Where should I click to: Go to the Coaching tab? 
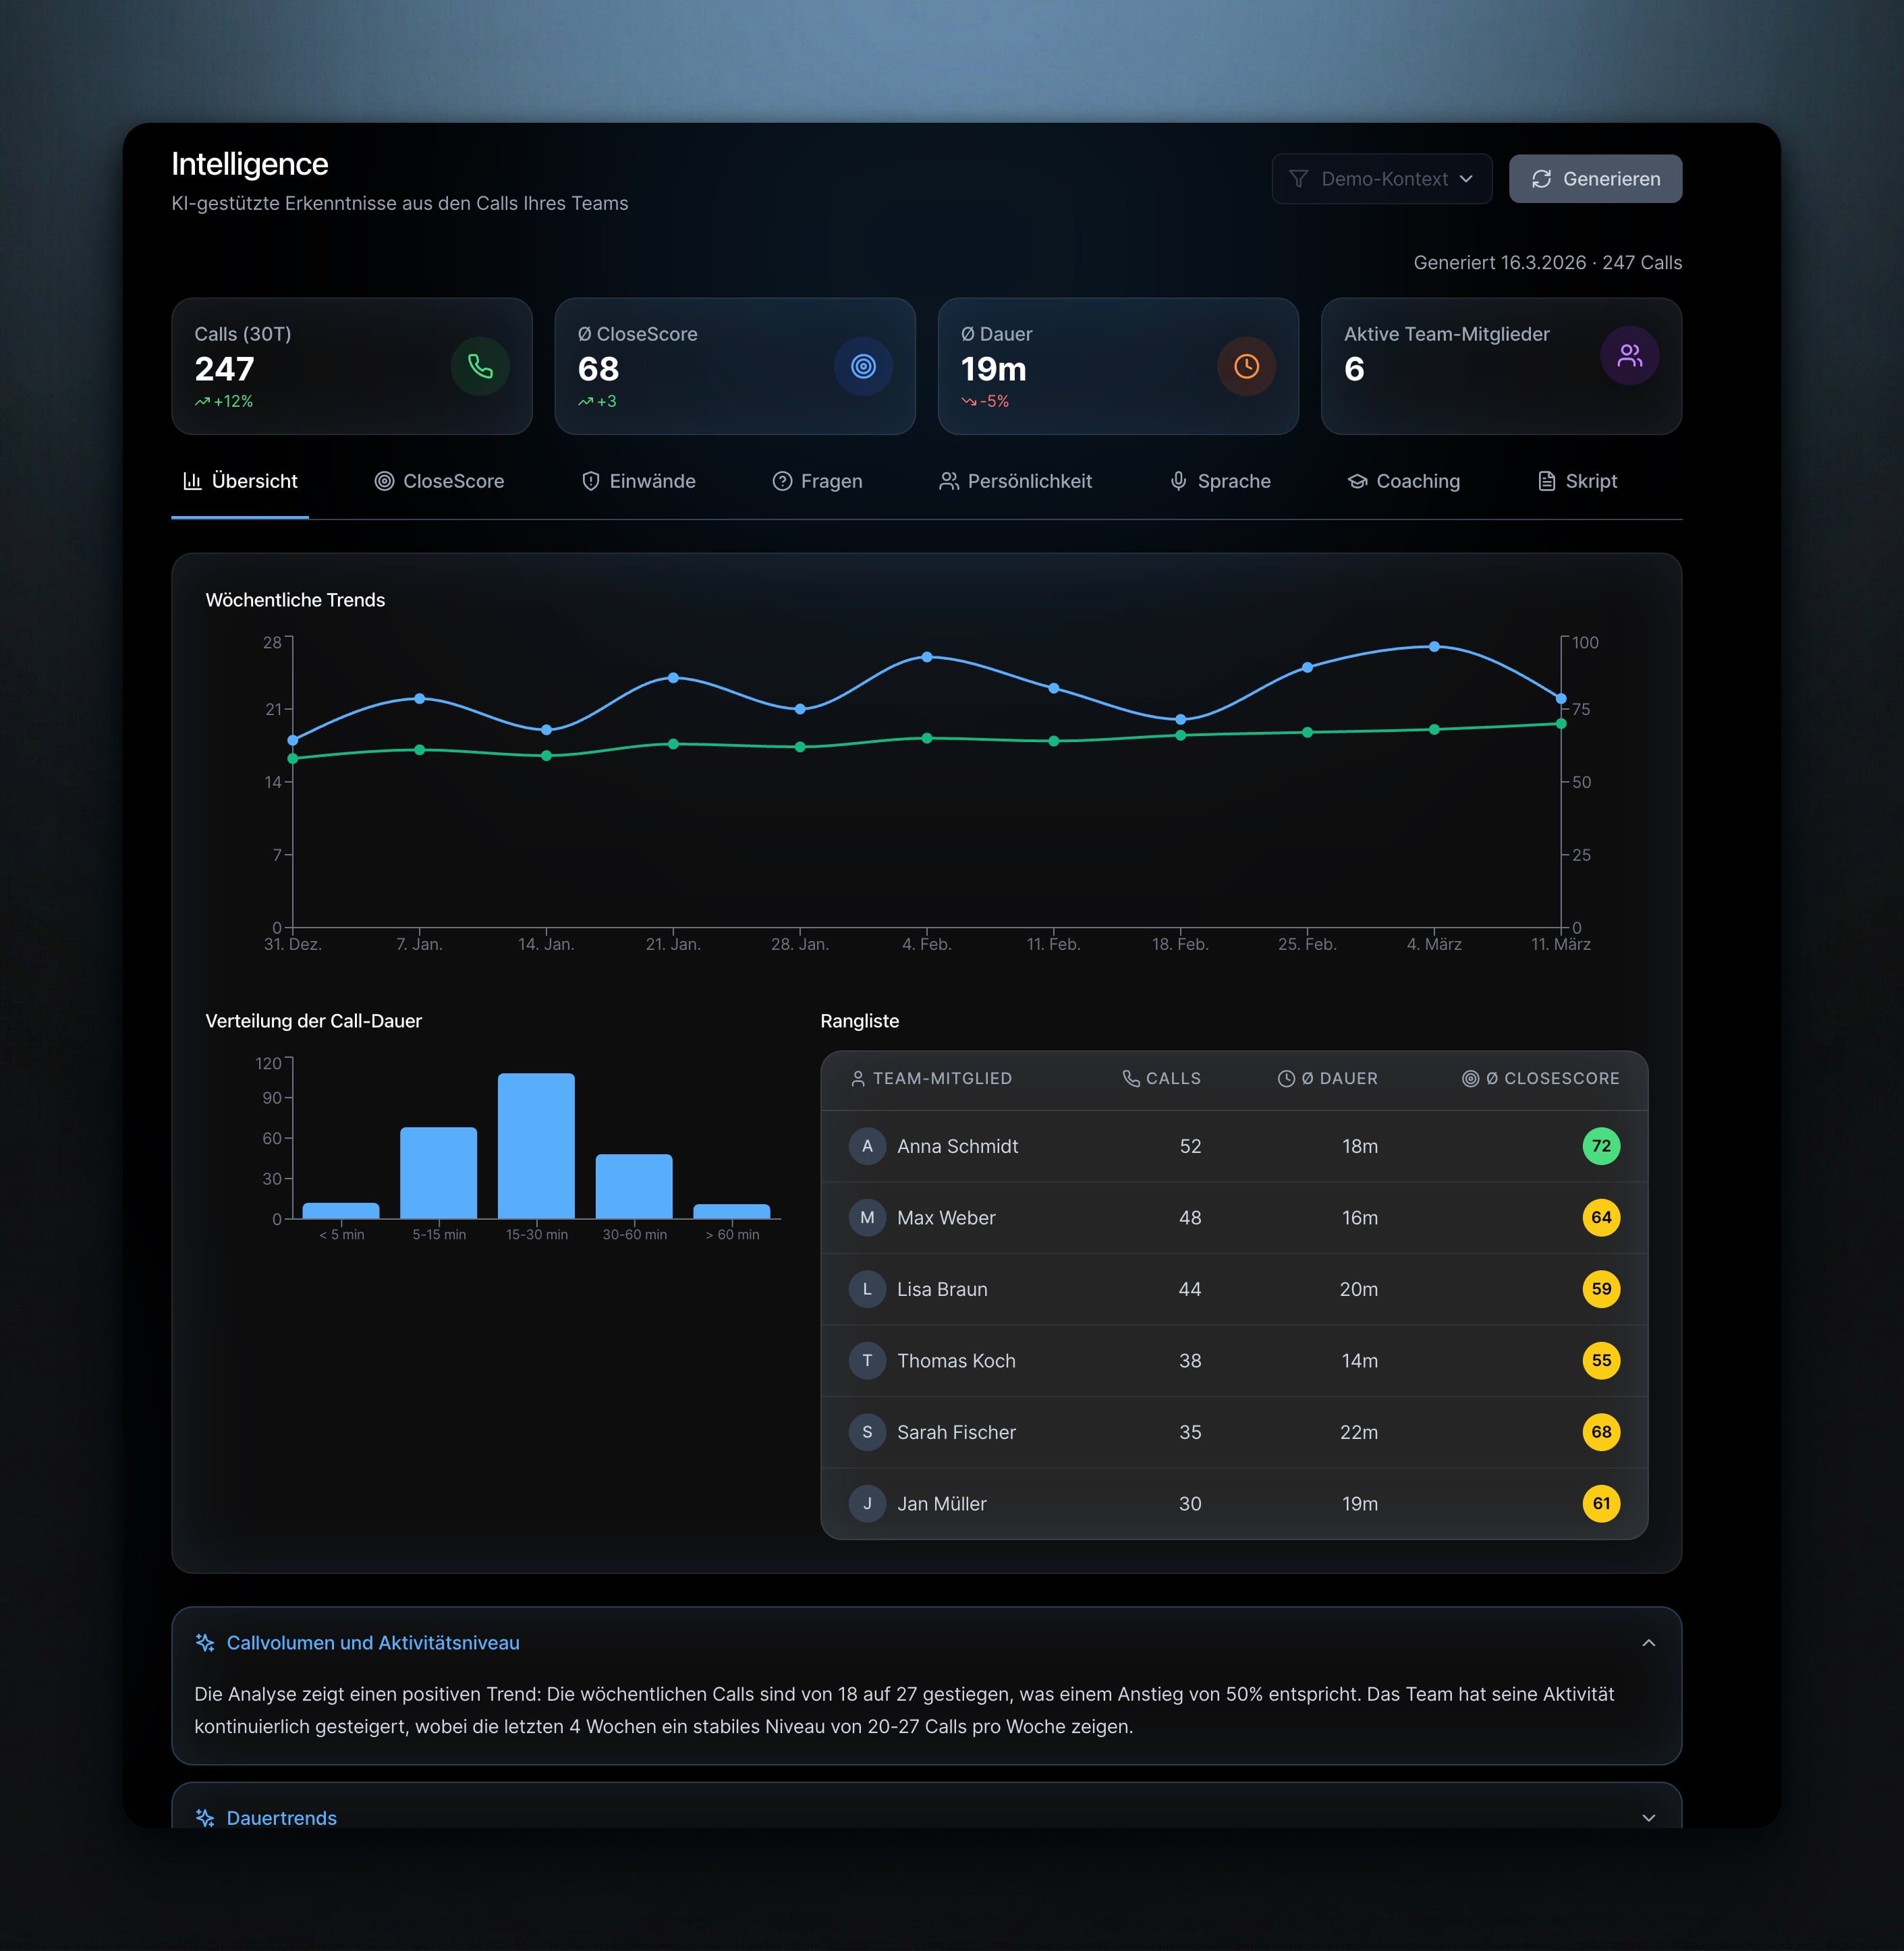coord(1404,481)
